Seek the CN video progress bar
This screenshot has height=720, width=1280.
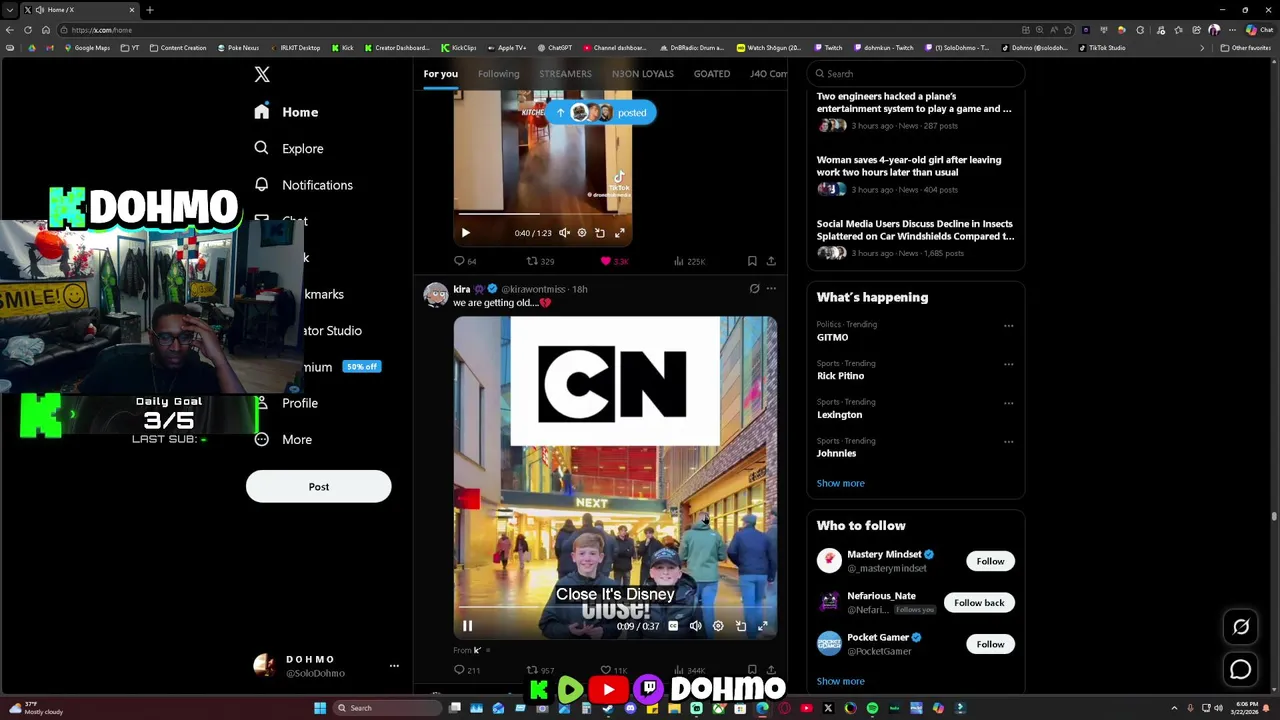point(615,607)
